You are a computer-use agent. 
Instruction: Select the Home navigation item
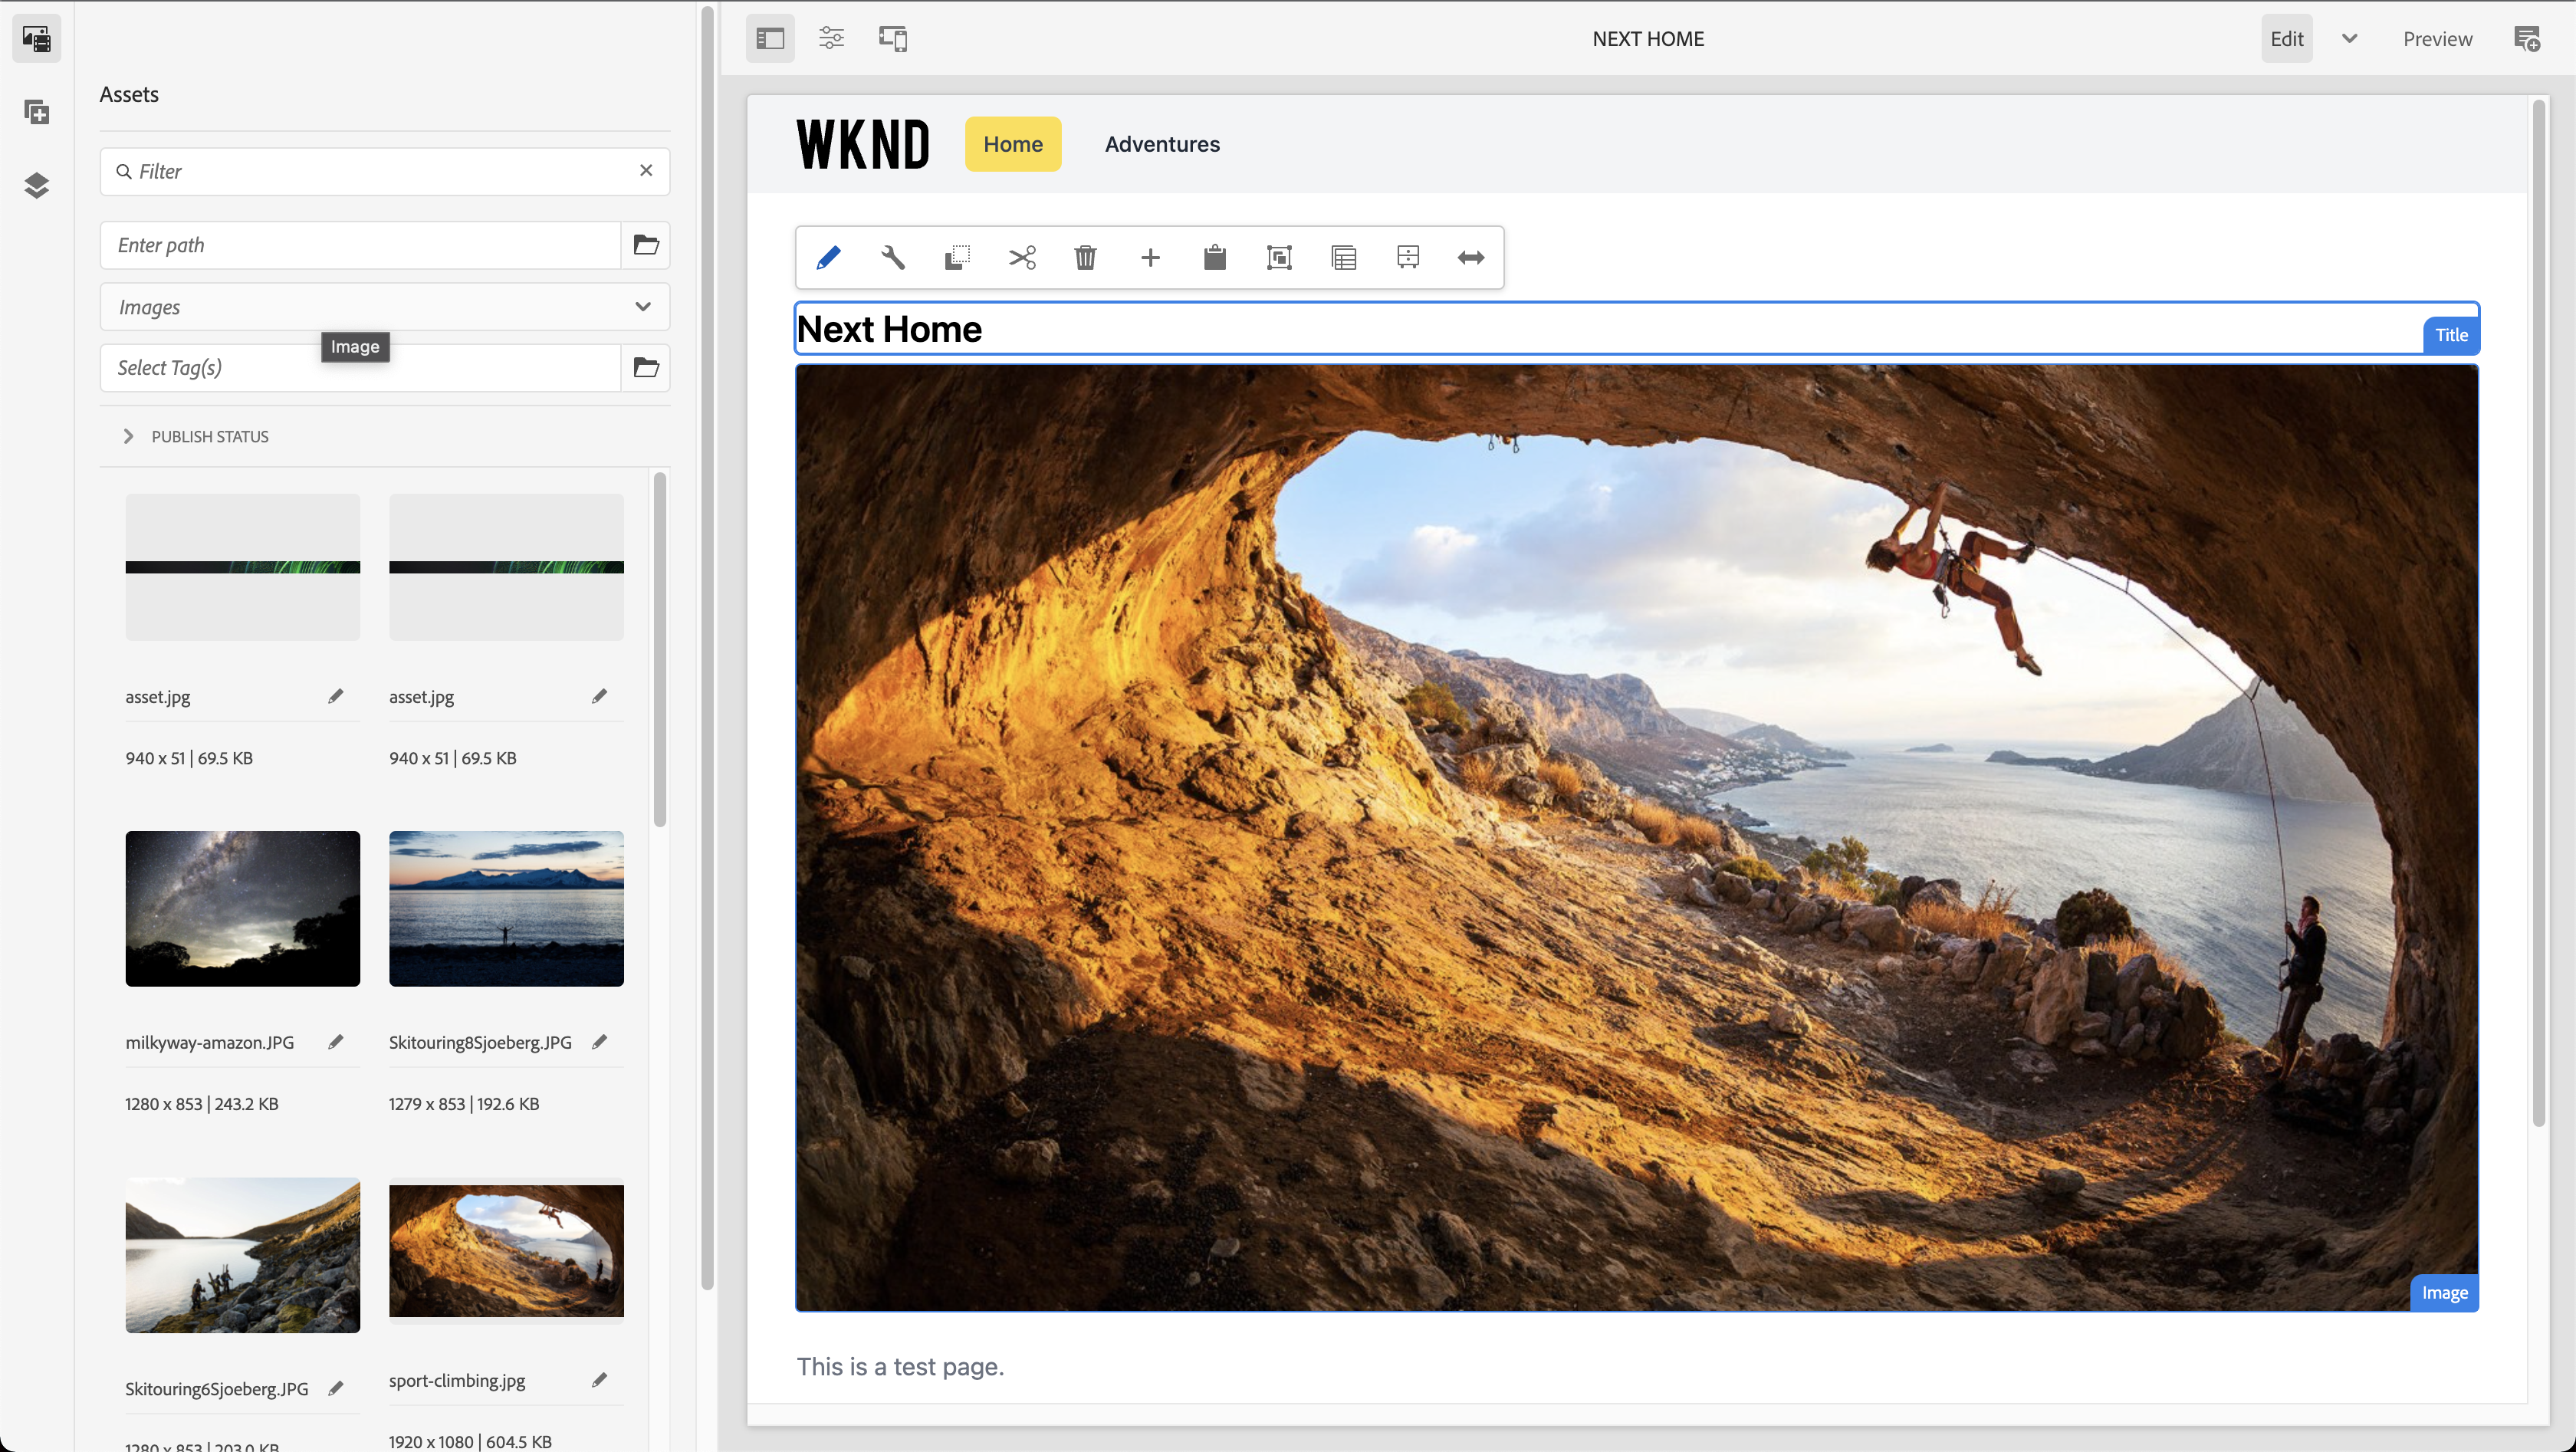tap(1012, 144)
